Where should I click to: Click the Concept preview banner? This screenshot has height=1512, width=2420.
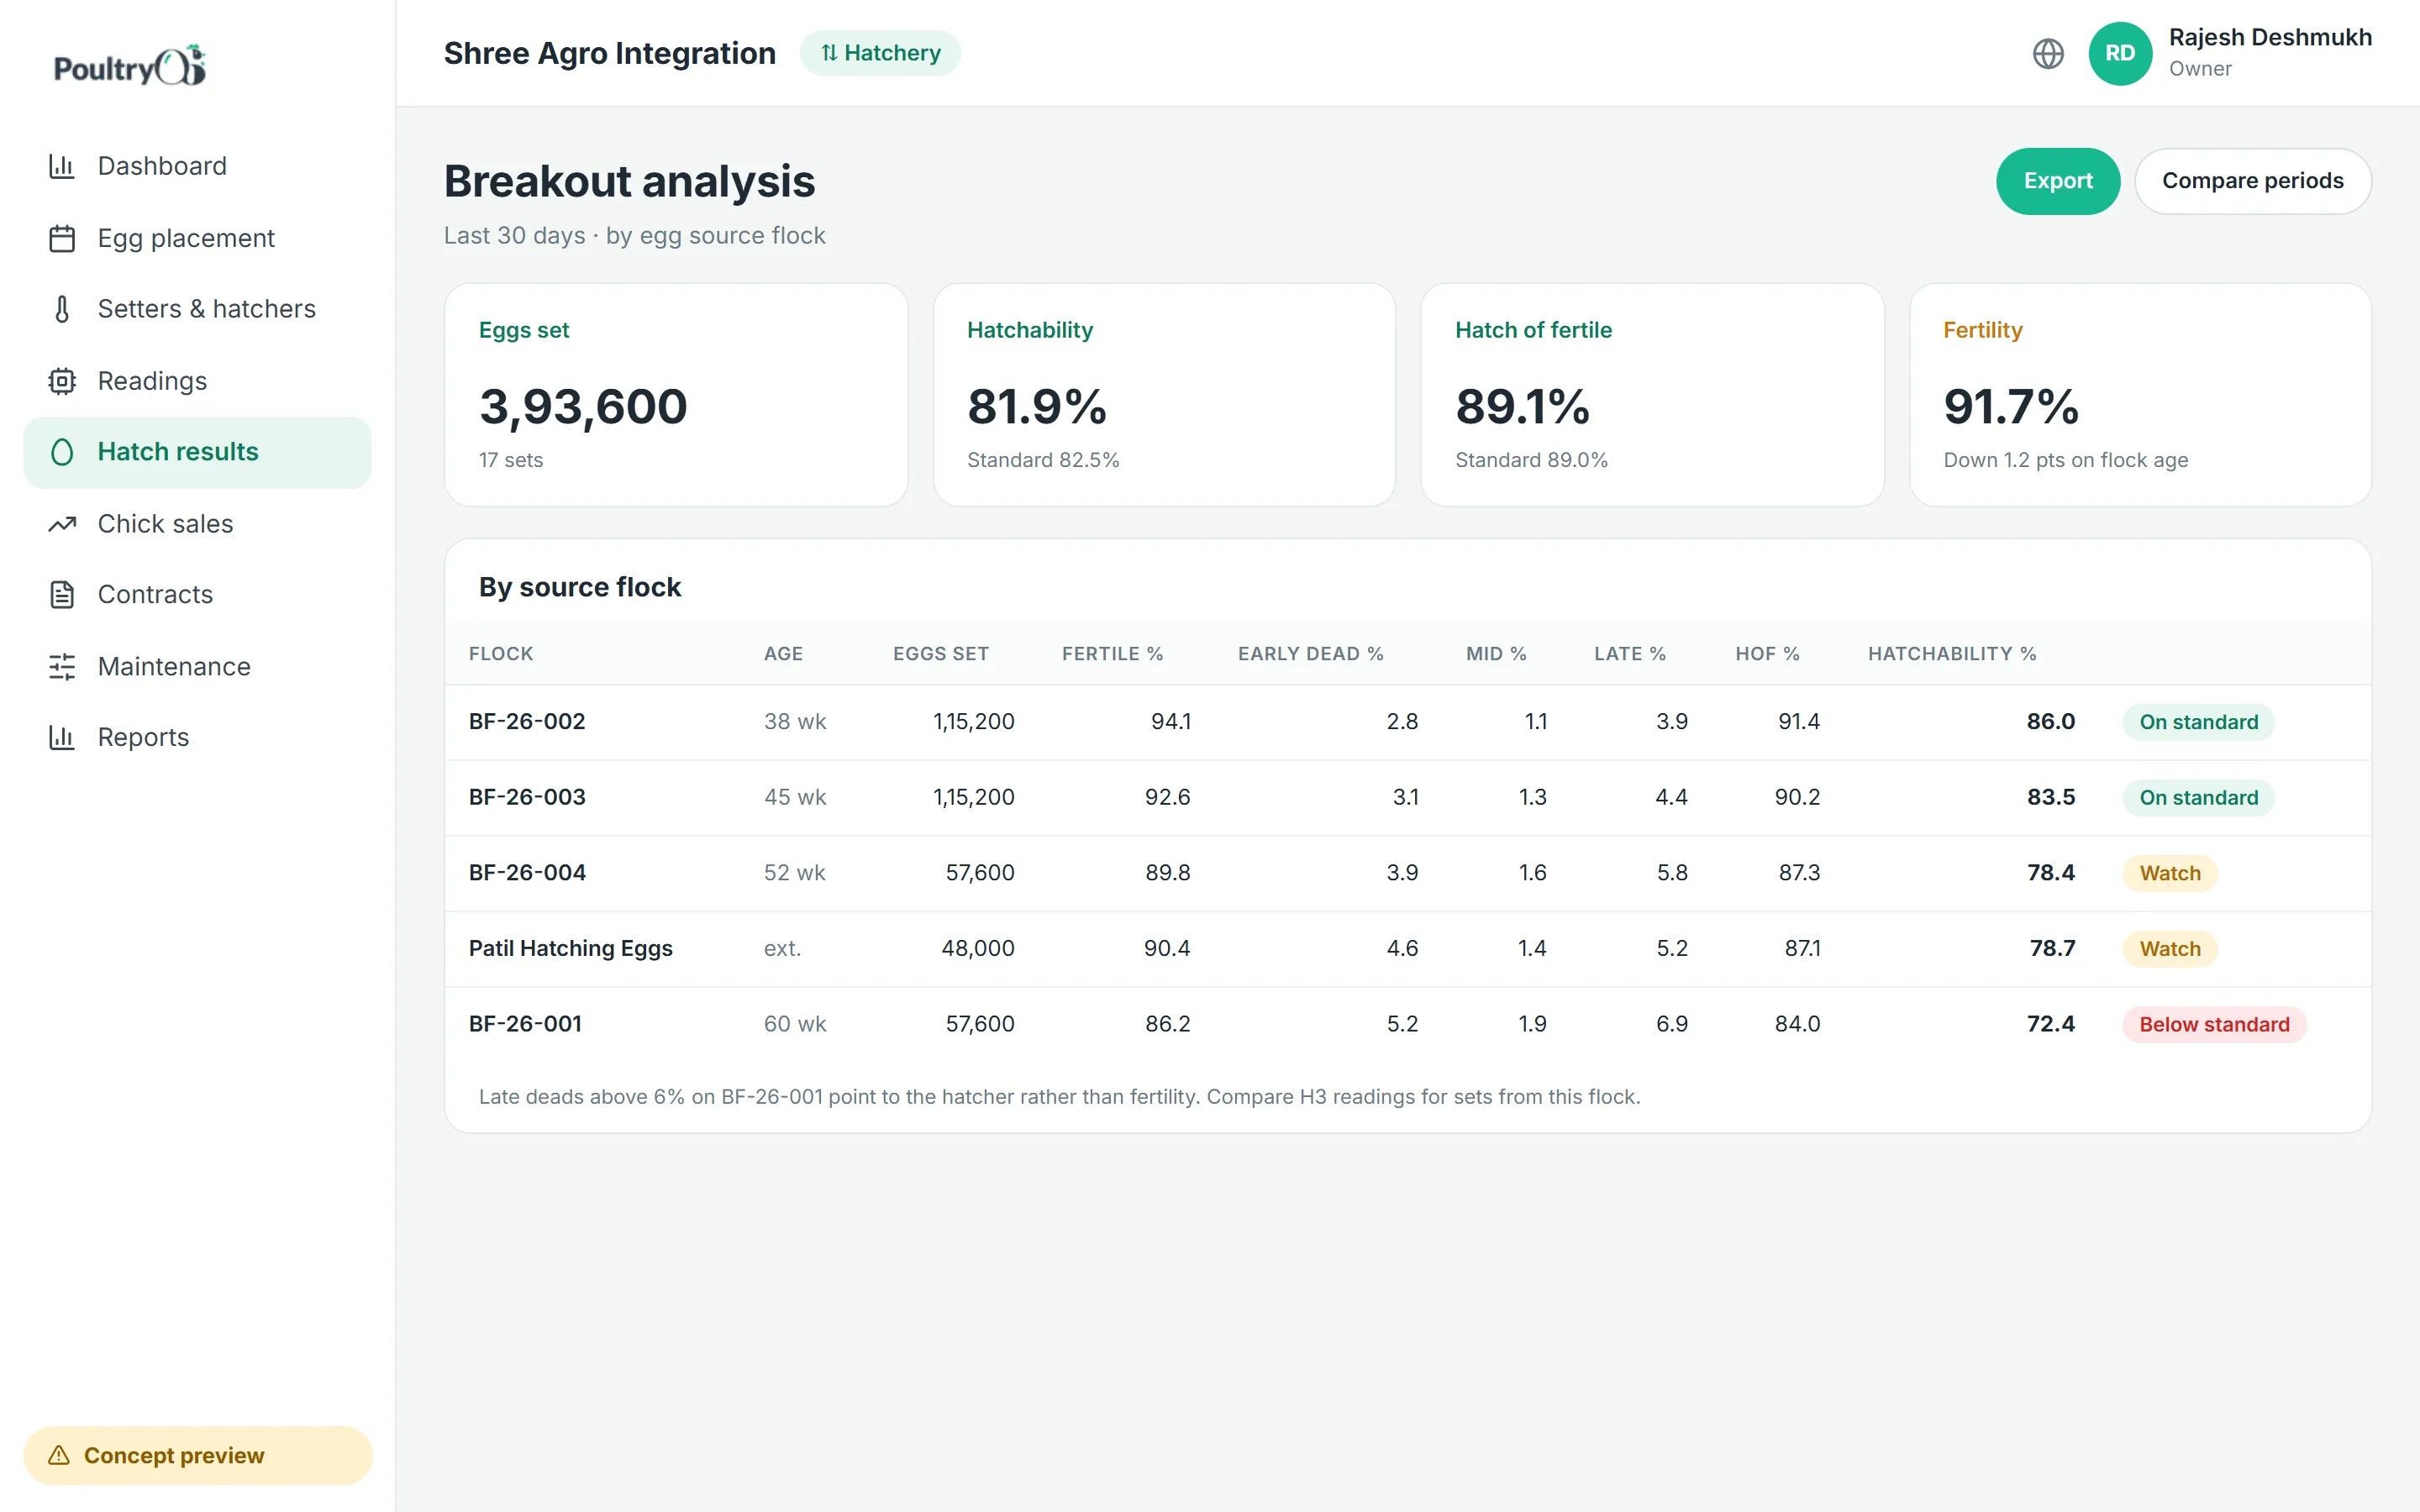point(197,1455)
